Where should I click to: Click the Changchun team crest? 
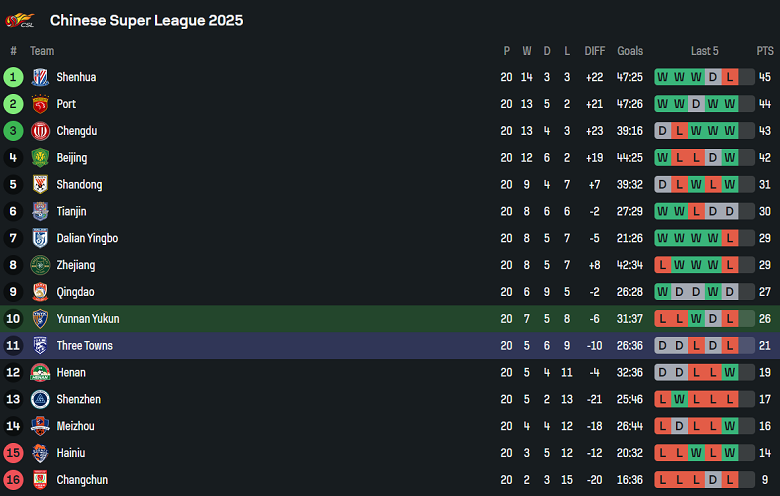[40, 480]
